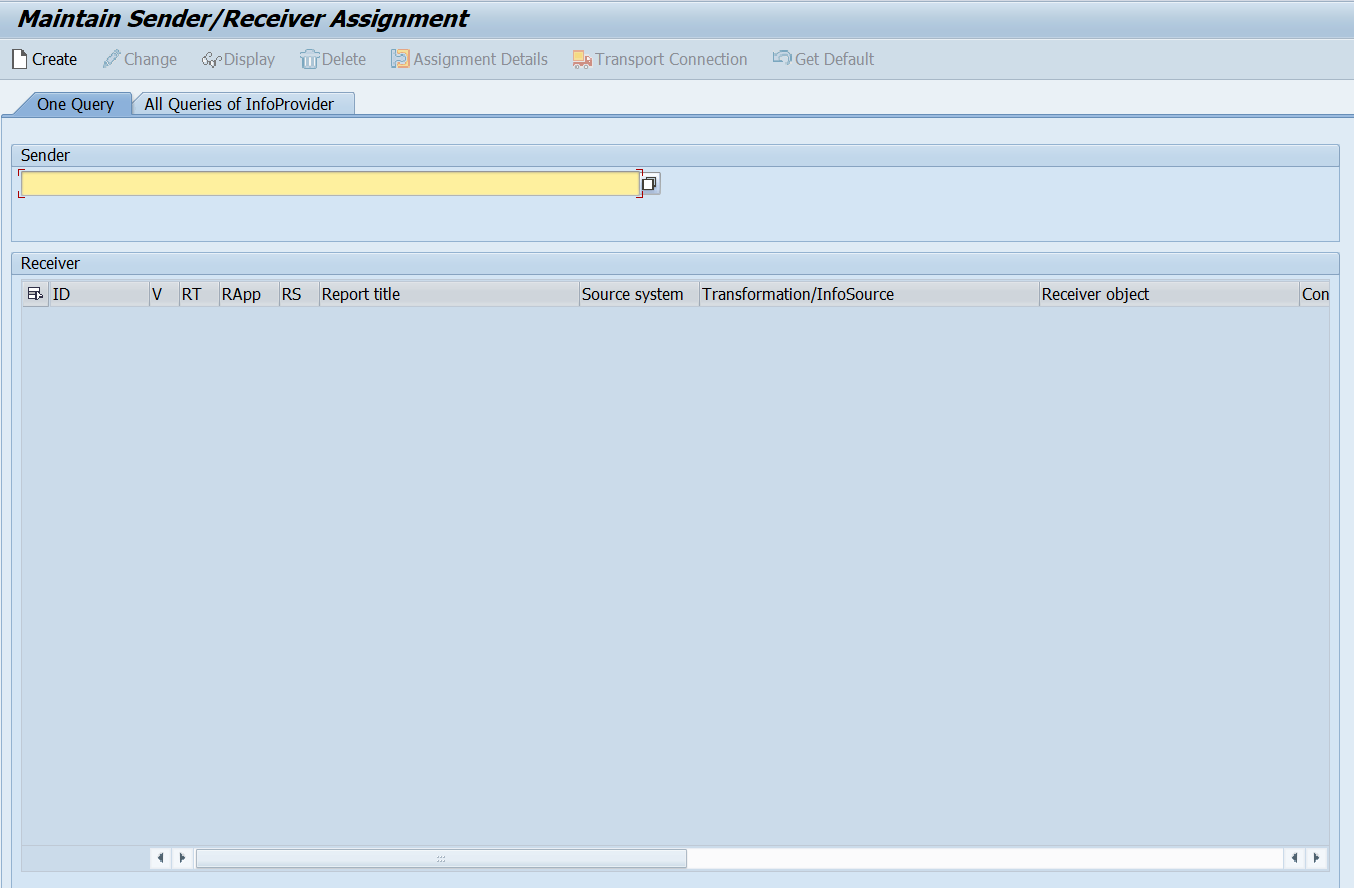
Task: Switch to the One Query tab
Action: coord(75,104)
